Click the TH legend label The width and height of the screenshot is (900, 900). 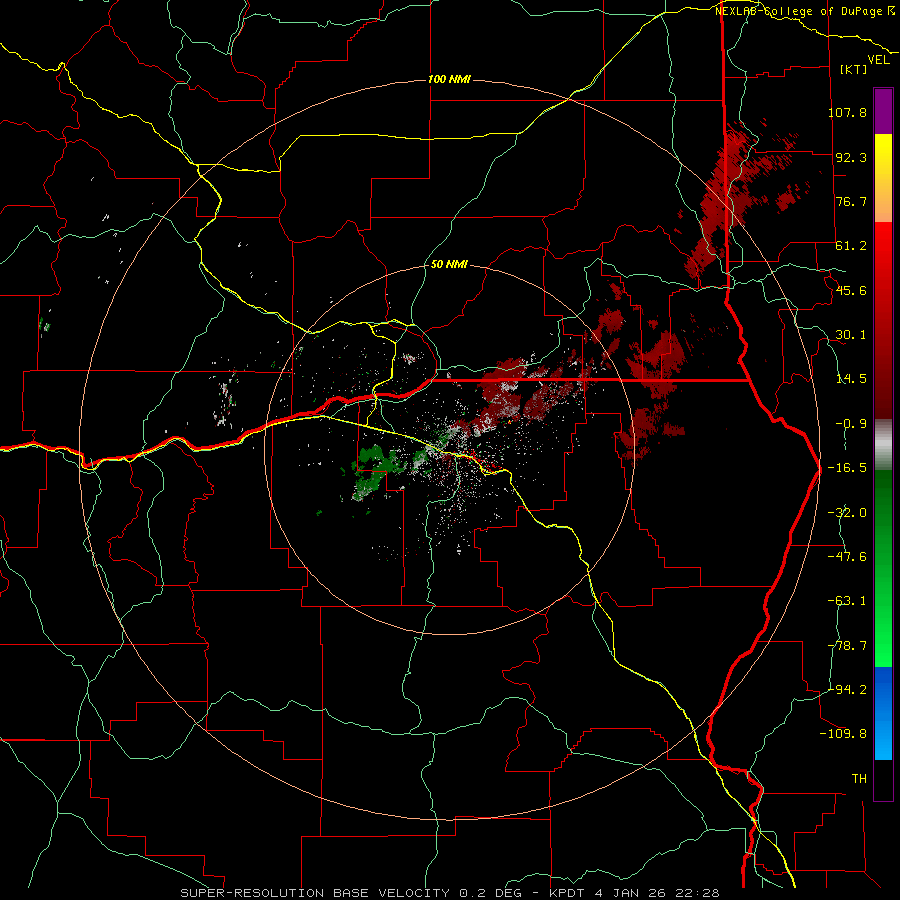point(859,779)
